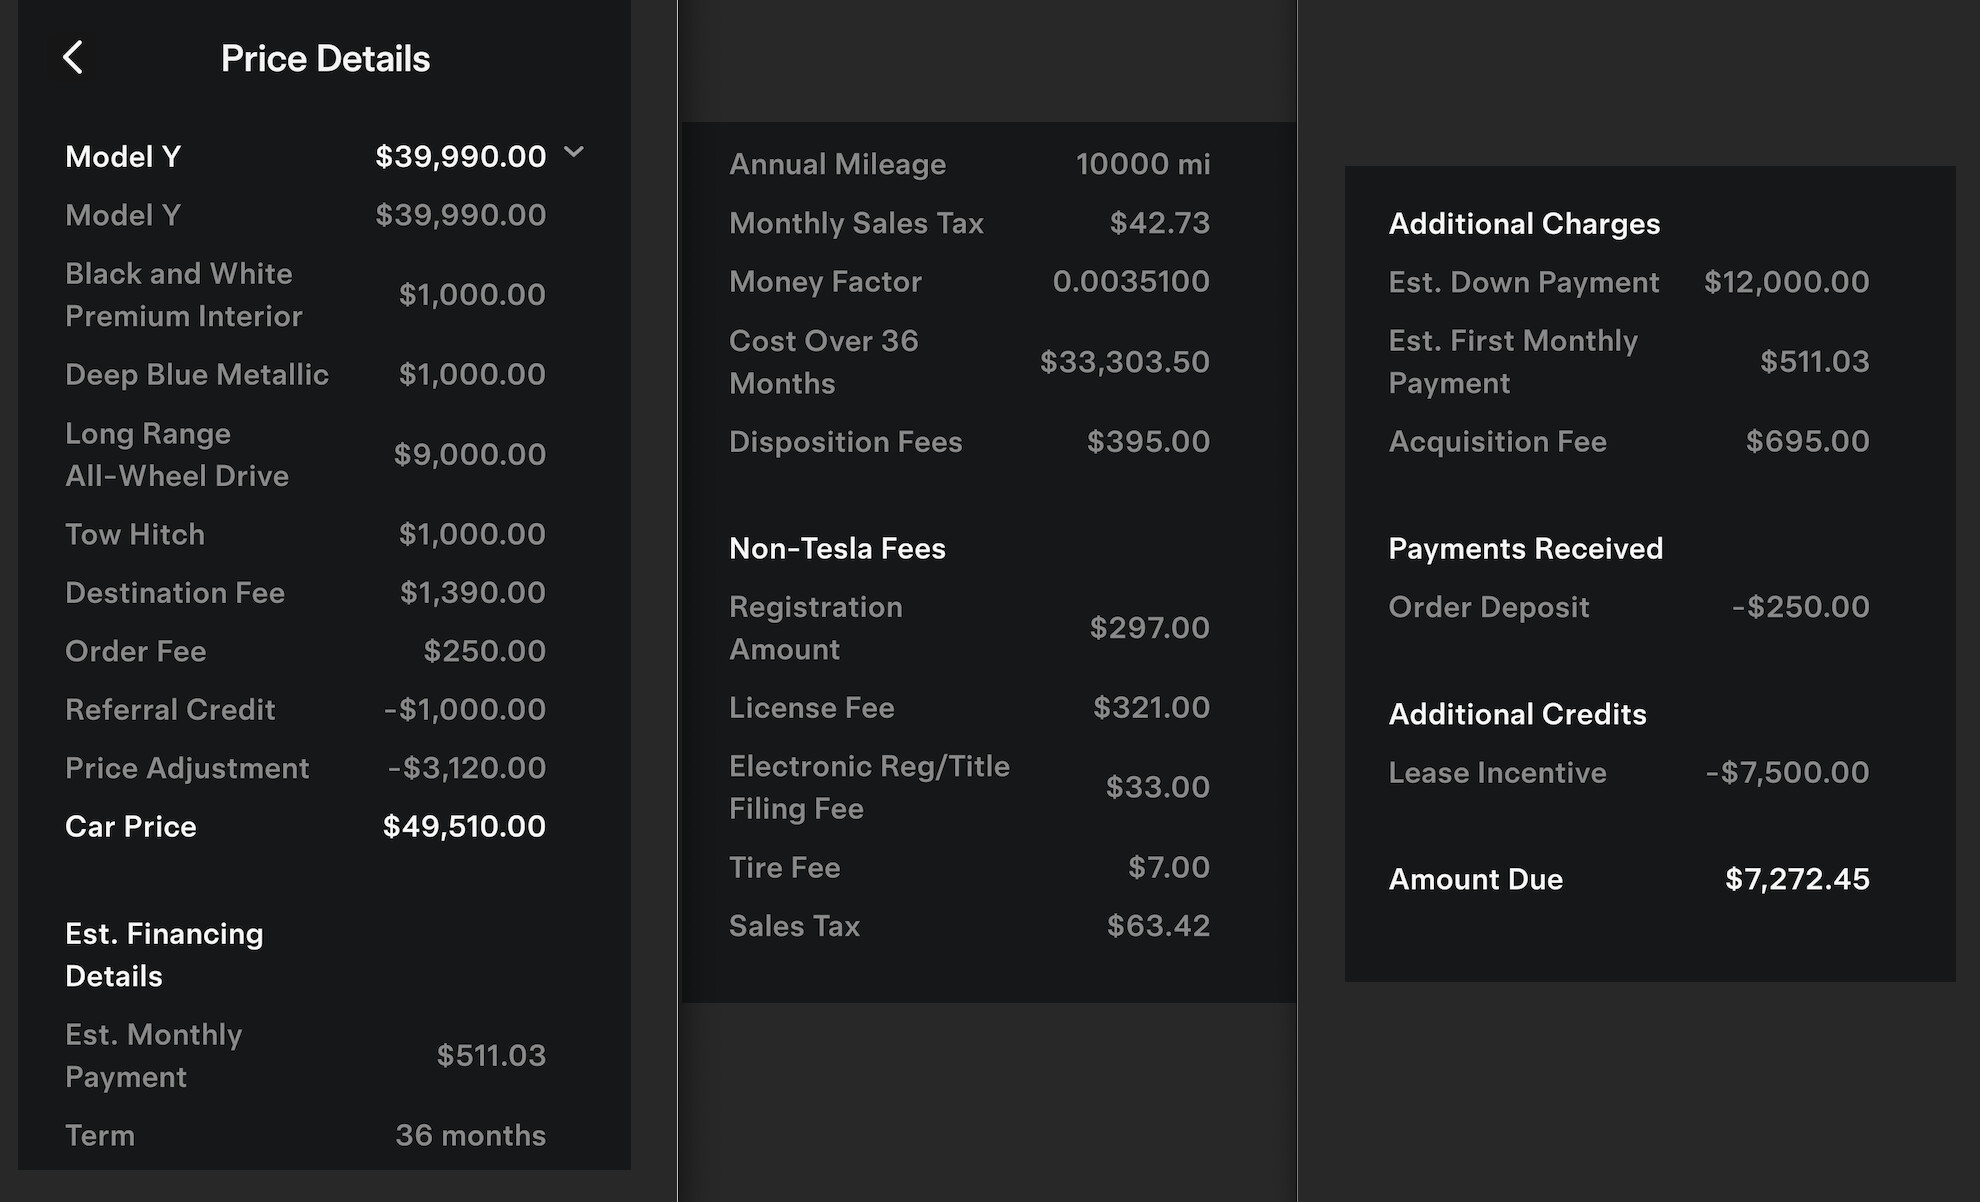
Task: Select the Money Factor label
Action: [825, 281]
